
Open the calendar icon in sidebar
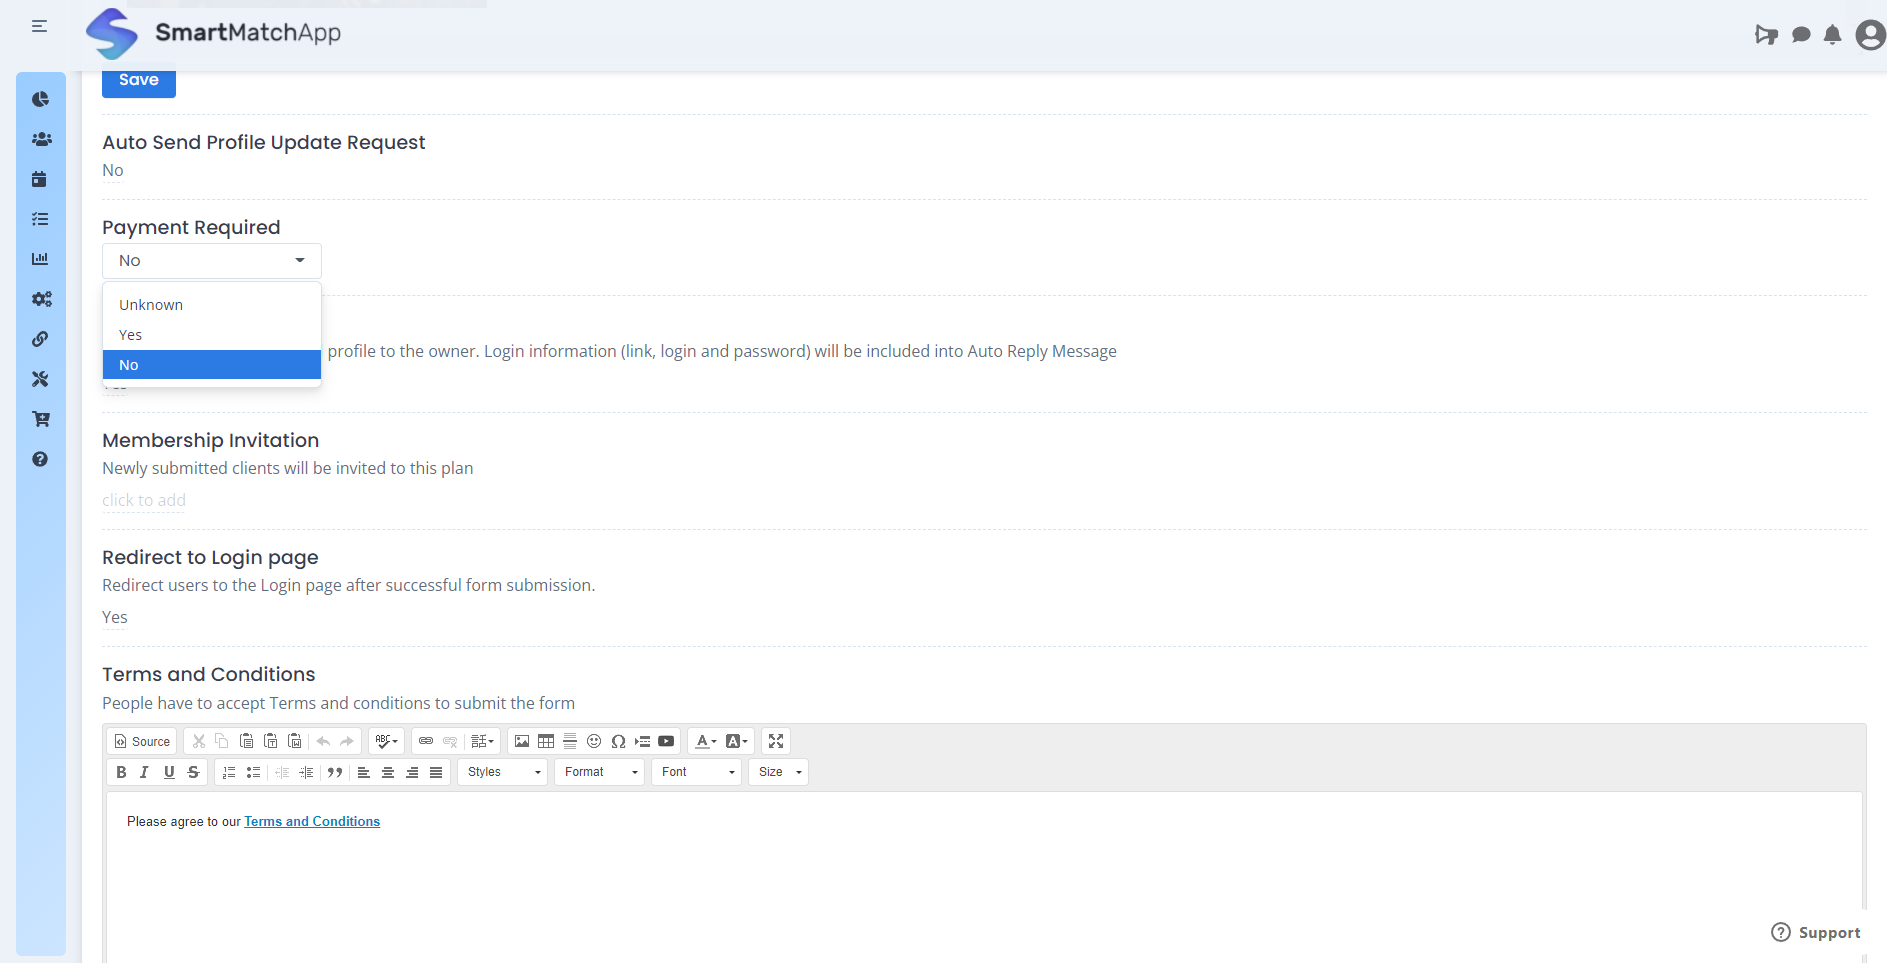click(x=40, y=179)
